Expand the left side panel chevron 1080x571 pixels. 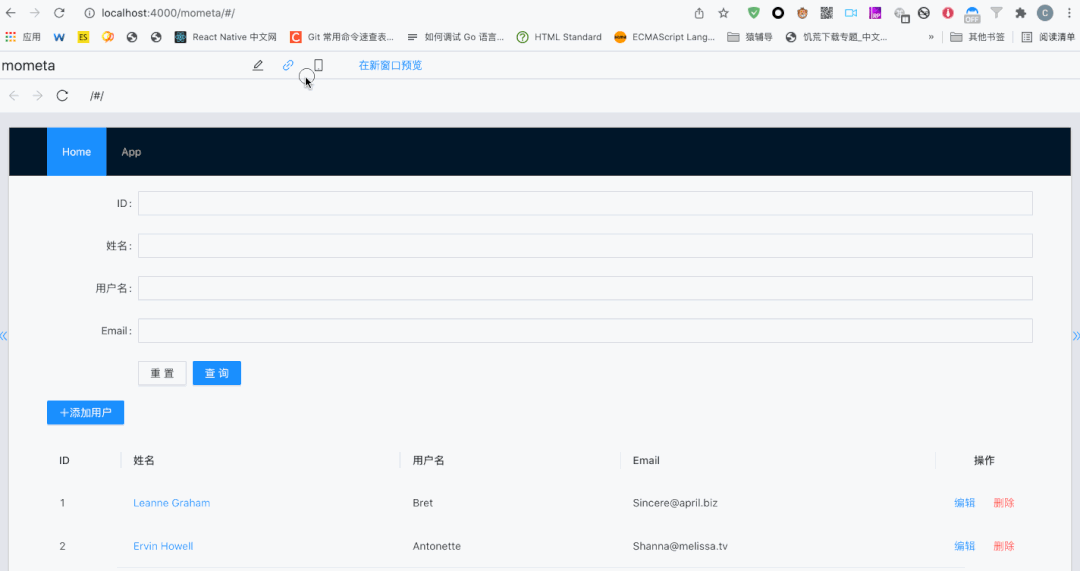pos(3,336)
